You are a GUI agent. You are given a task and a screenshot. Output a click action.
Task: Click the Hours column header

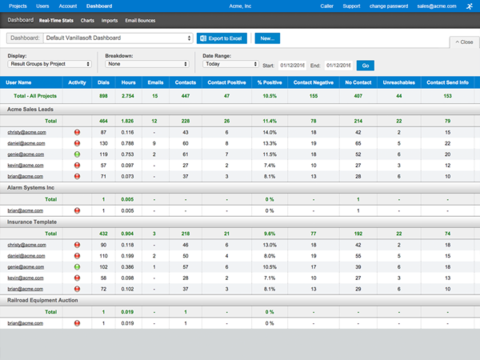(128, 82)
